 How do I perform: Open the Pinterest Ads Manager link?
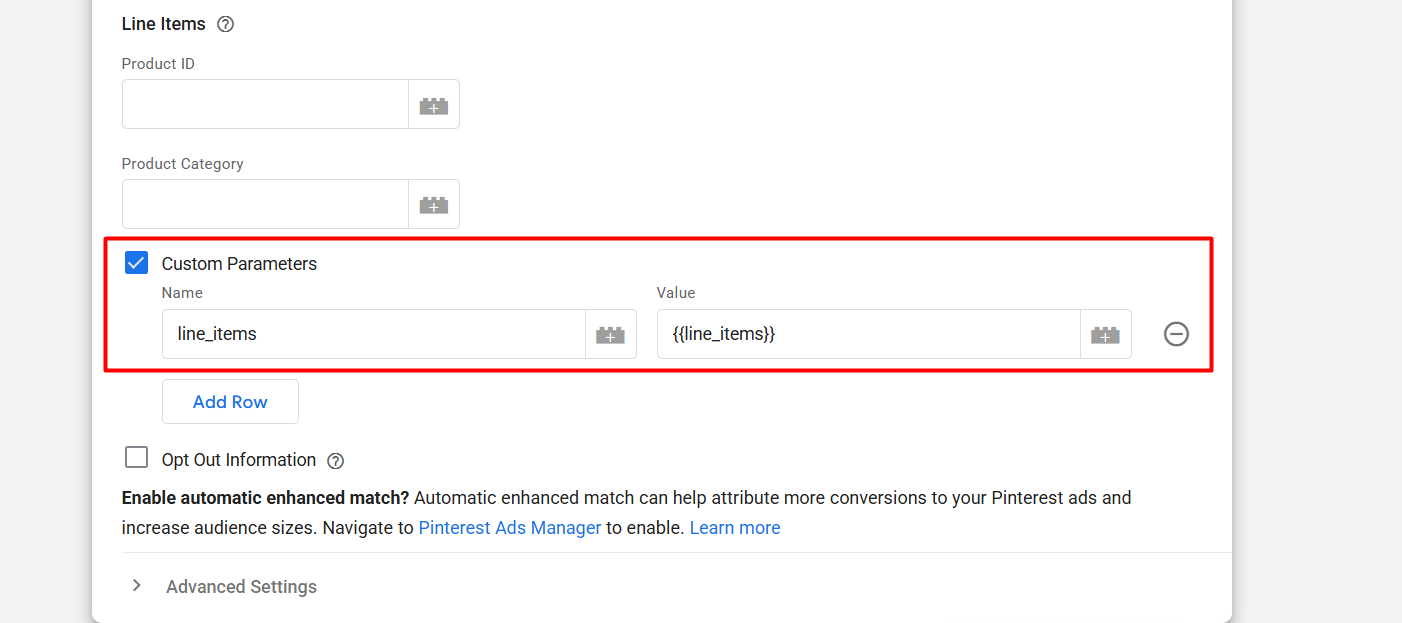(x=509, y=528)
